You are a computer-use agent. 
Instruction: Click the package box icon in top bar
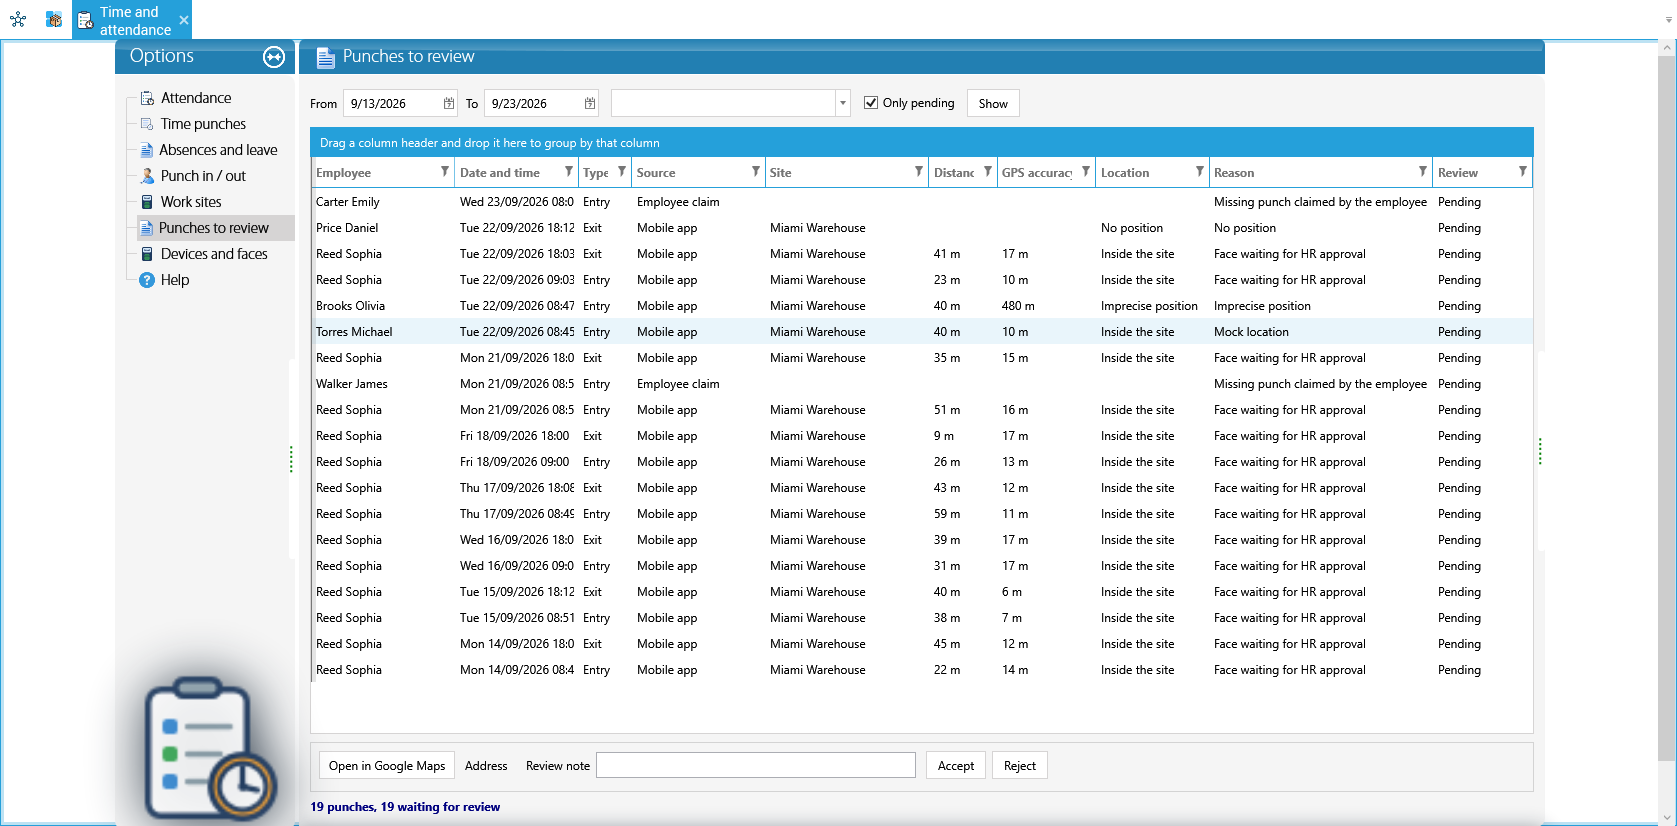click(x=54, y=19)
